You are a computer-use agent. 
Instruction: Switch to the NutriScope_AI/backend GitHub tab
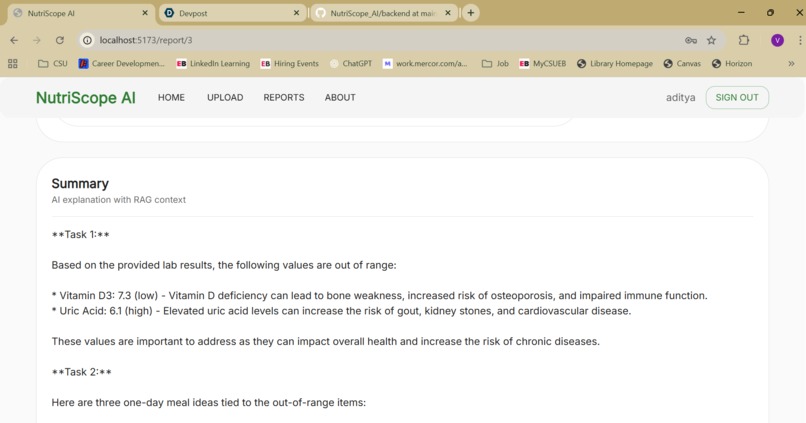tap(383, 13)
